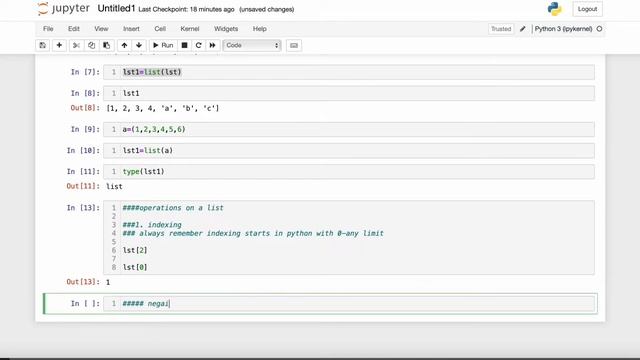Click the Trusted notebook button
The width and height of the screenshot is (640, 360).
tap(501, 29)
